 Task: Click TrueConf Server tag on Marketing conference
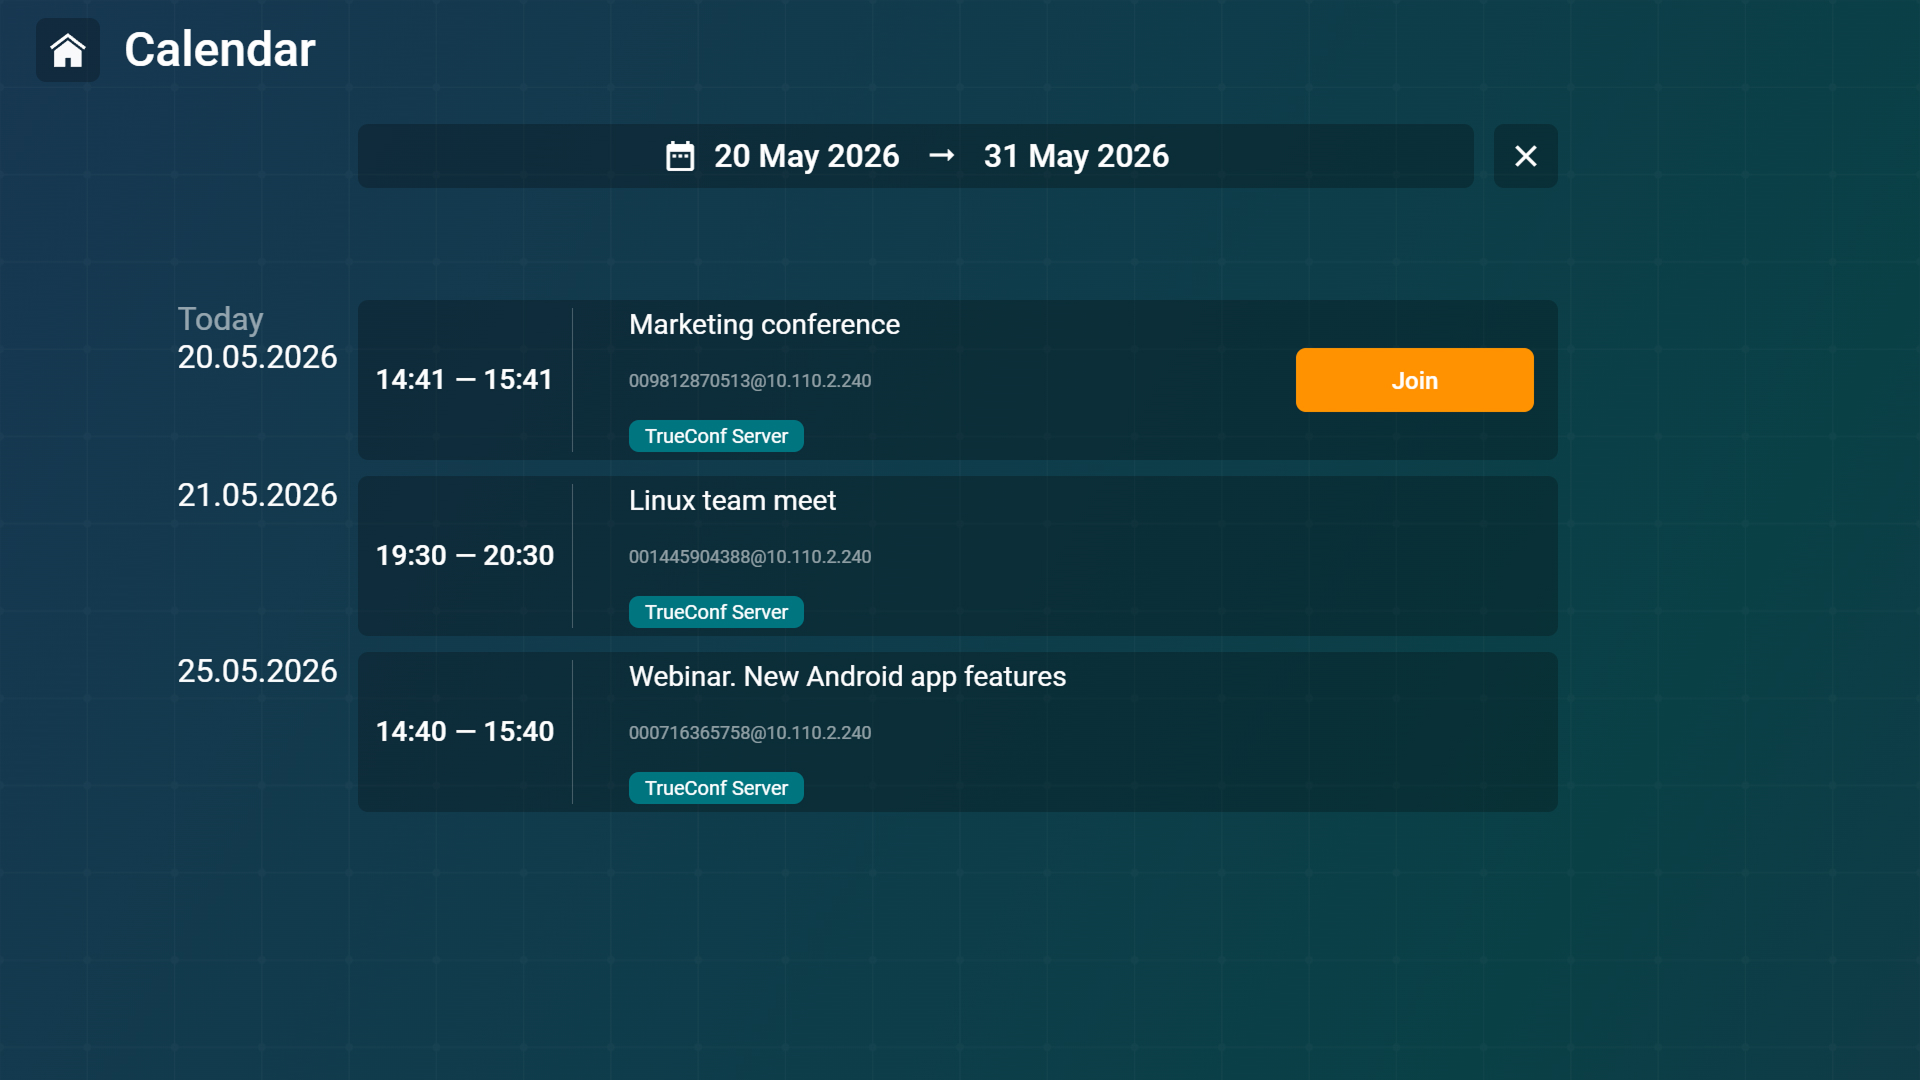click(x=716, y=436)
